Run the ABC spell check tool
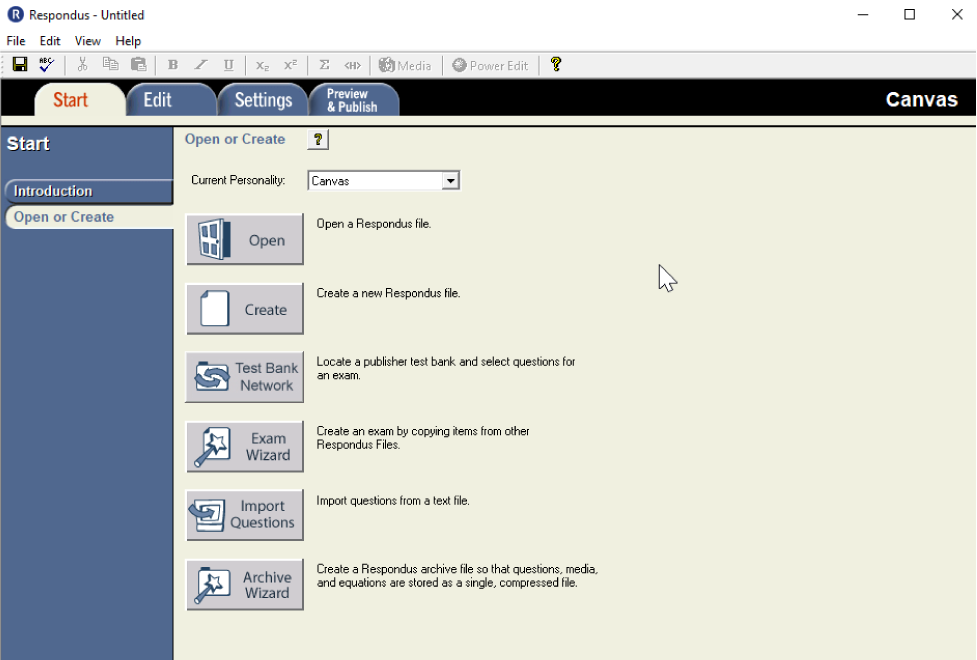The height and width of the screenshot is (660, 977). pos(47,65)
